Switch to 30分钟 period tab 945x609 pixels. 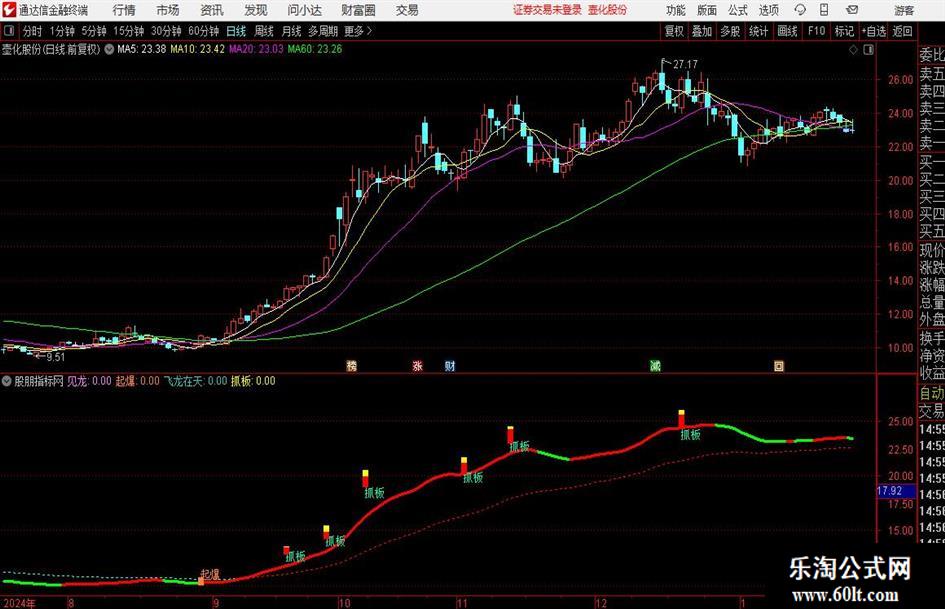[x=166, y=31]
